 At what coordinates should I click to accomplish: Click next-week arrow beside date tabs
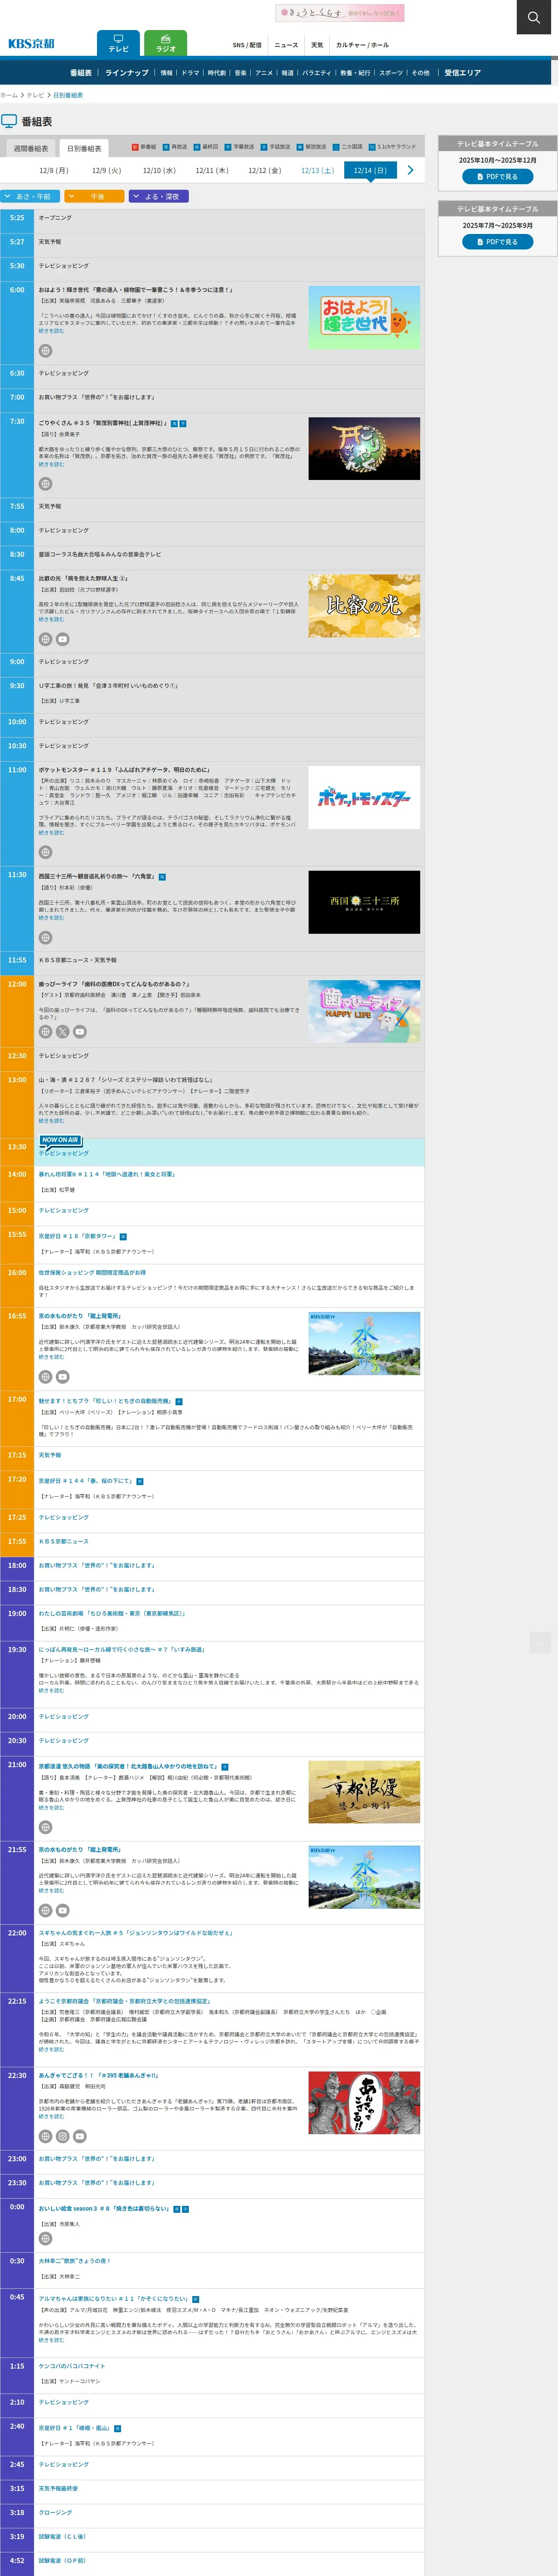point(410,170)
